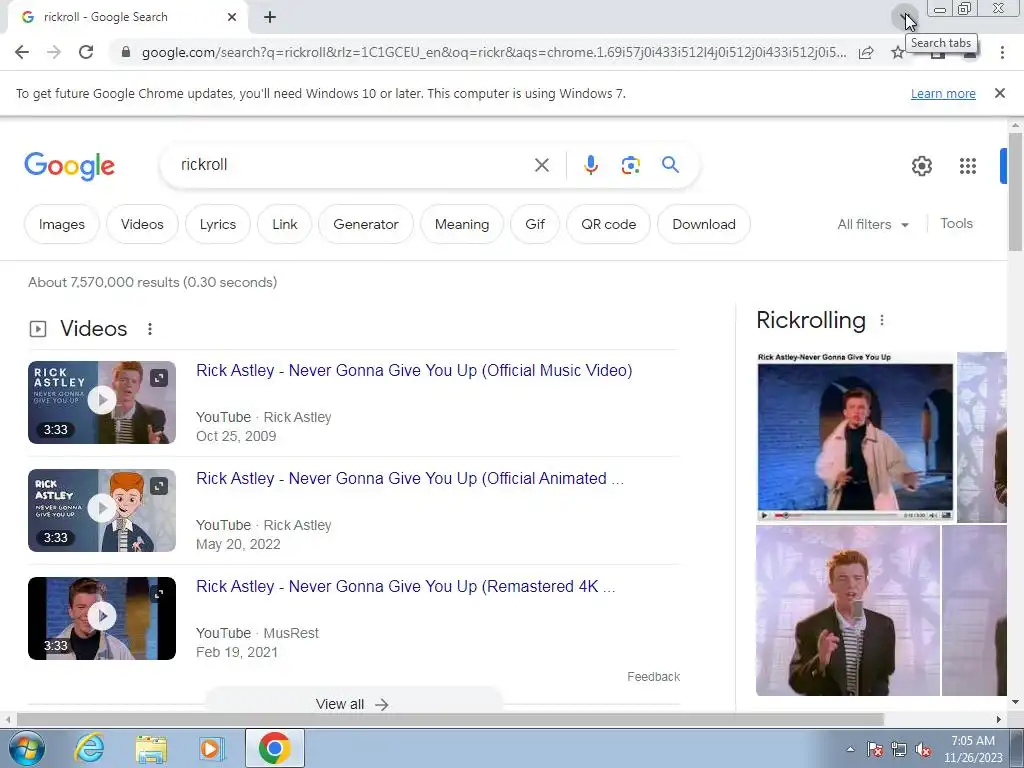Expand preview on Remastered 4K thumbnail
Viewport: 1024px width, 768px height.
159,594
